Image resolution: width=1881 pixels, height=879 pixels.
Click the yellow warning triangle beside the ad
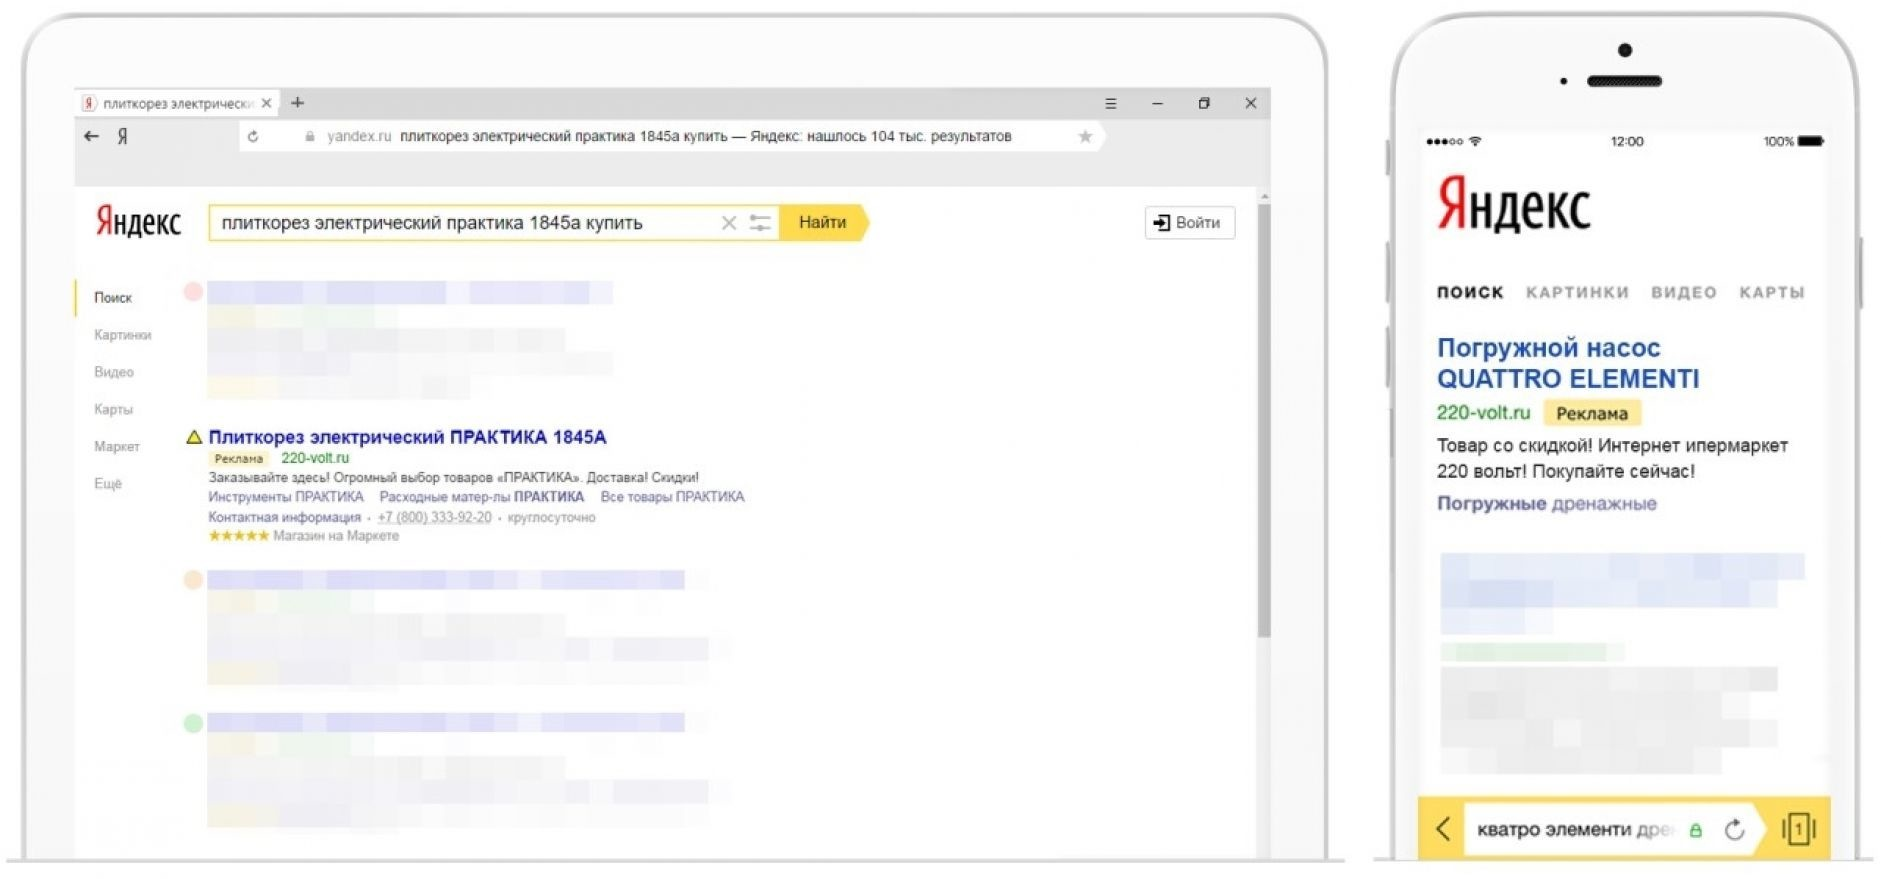(x=194, y=437)
